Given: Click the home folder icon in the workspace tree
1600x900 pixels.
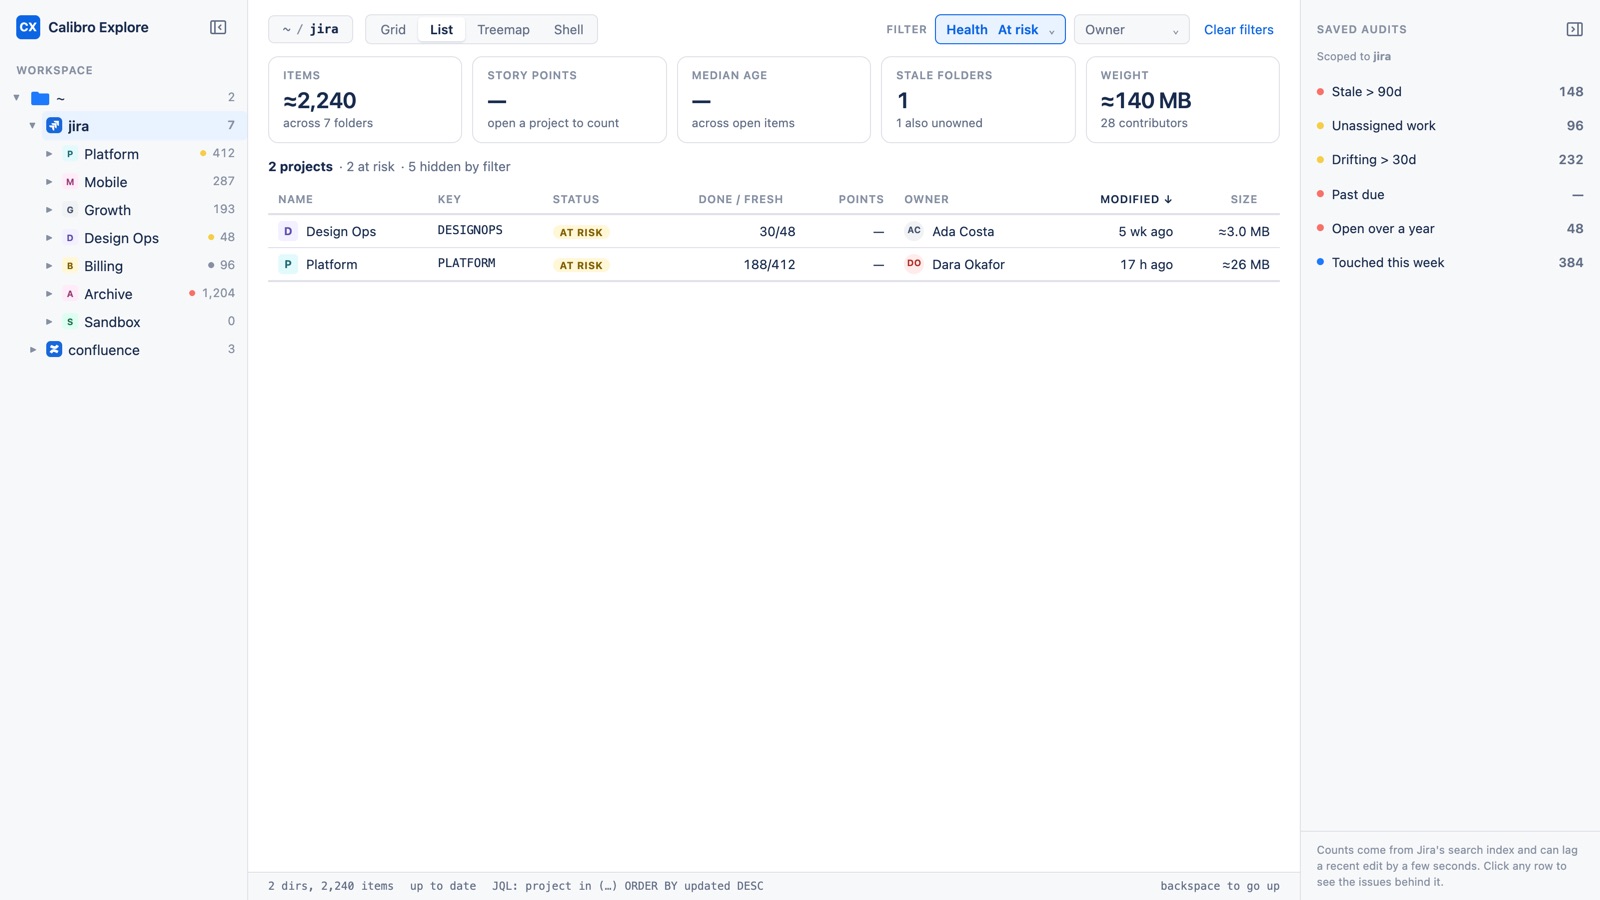Looking at the screenshot, I should pos(40,98).
